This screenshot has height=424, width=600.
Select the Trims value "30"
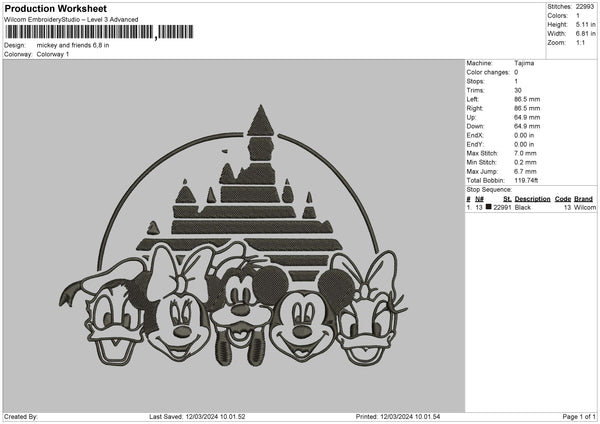(x=518, y=90)
